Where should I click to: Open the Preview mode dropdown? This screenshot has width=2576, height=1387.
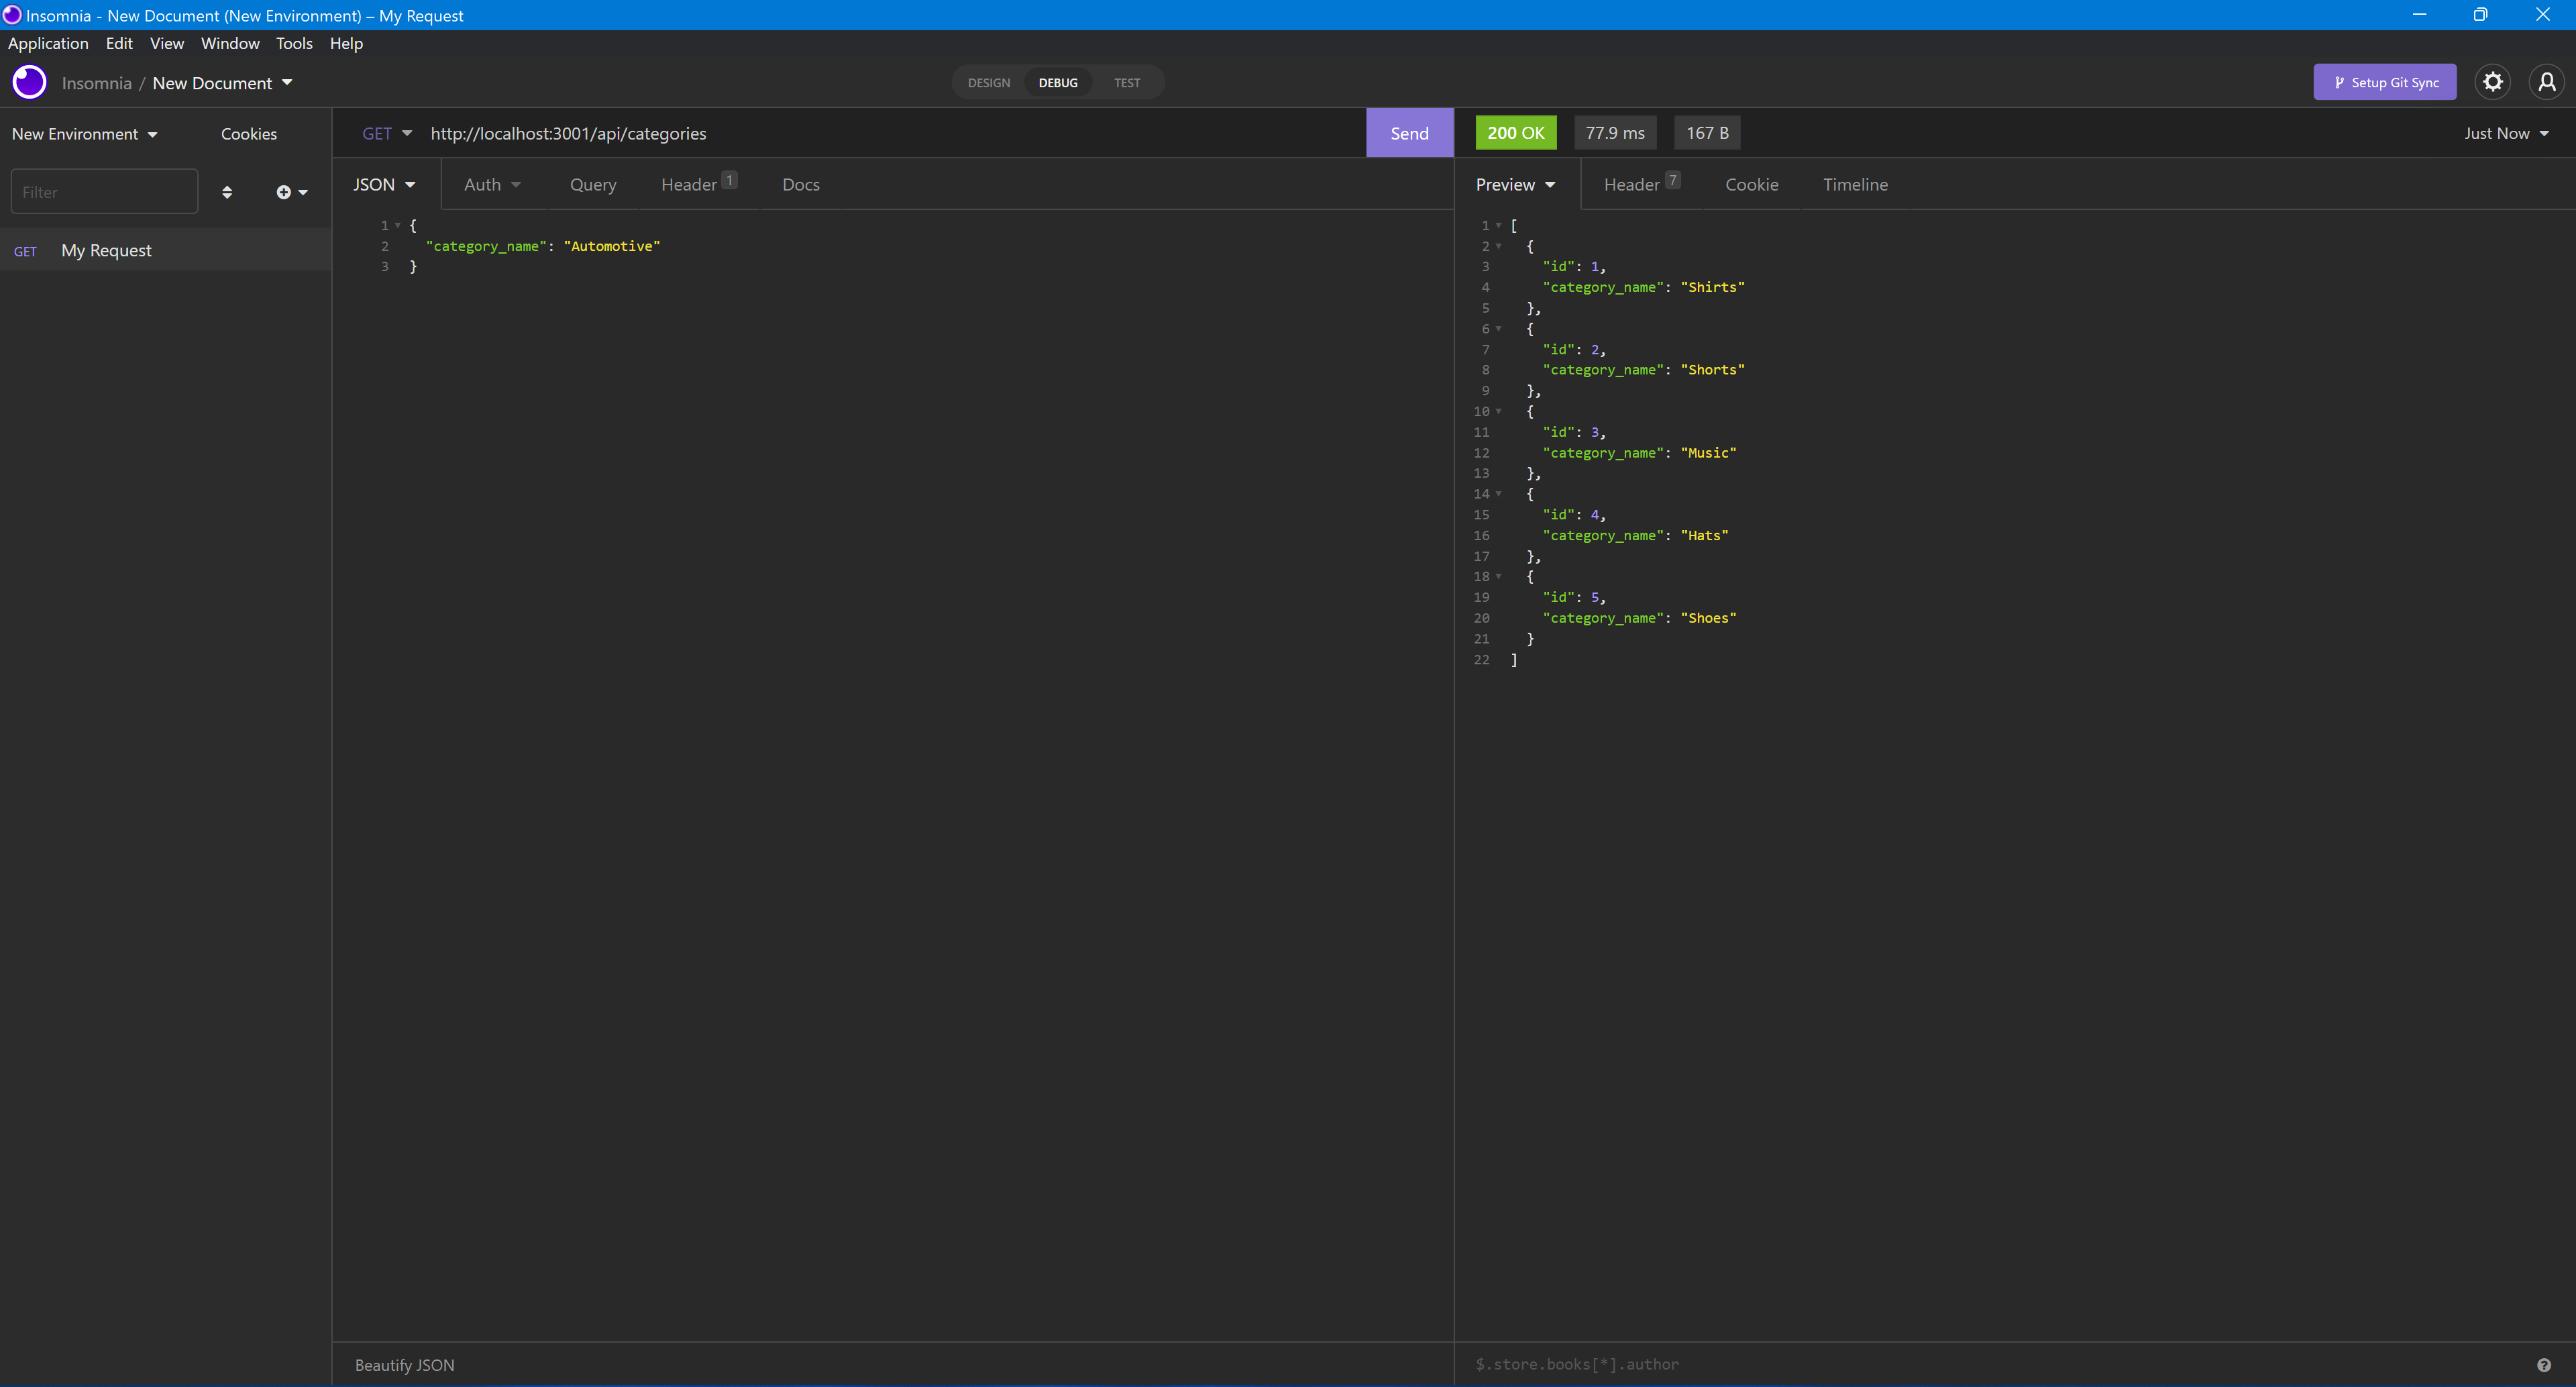[x=1515, y=184]
